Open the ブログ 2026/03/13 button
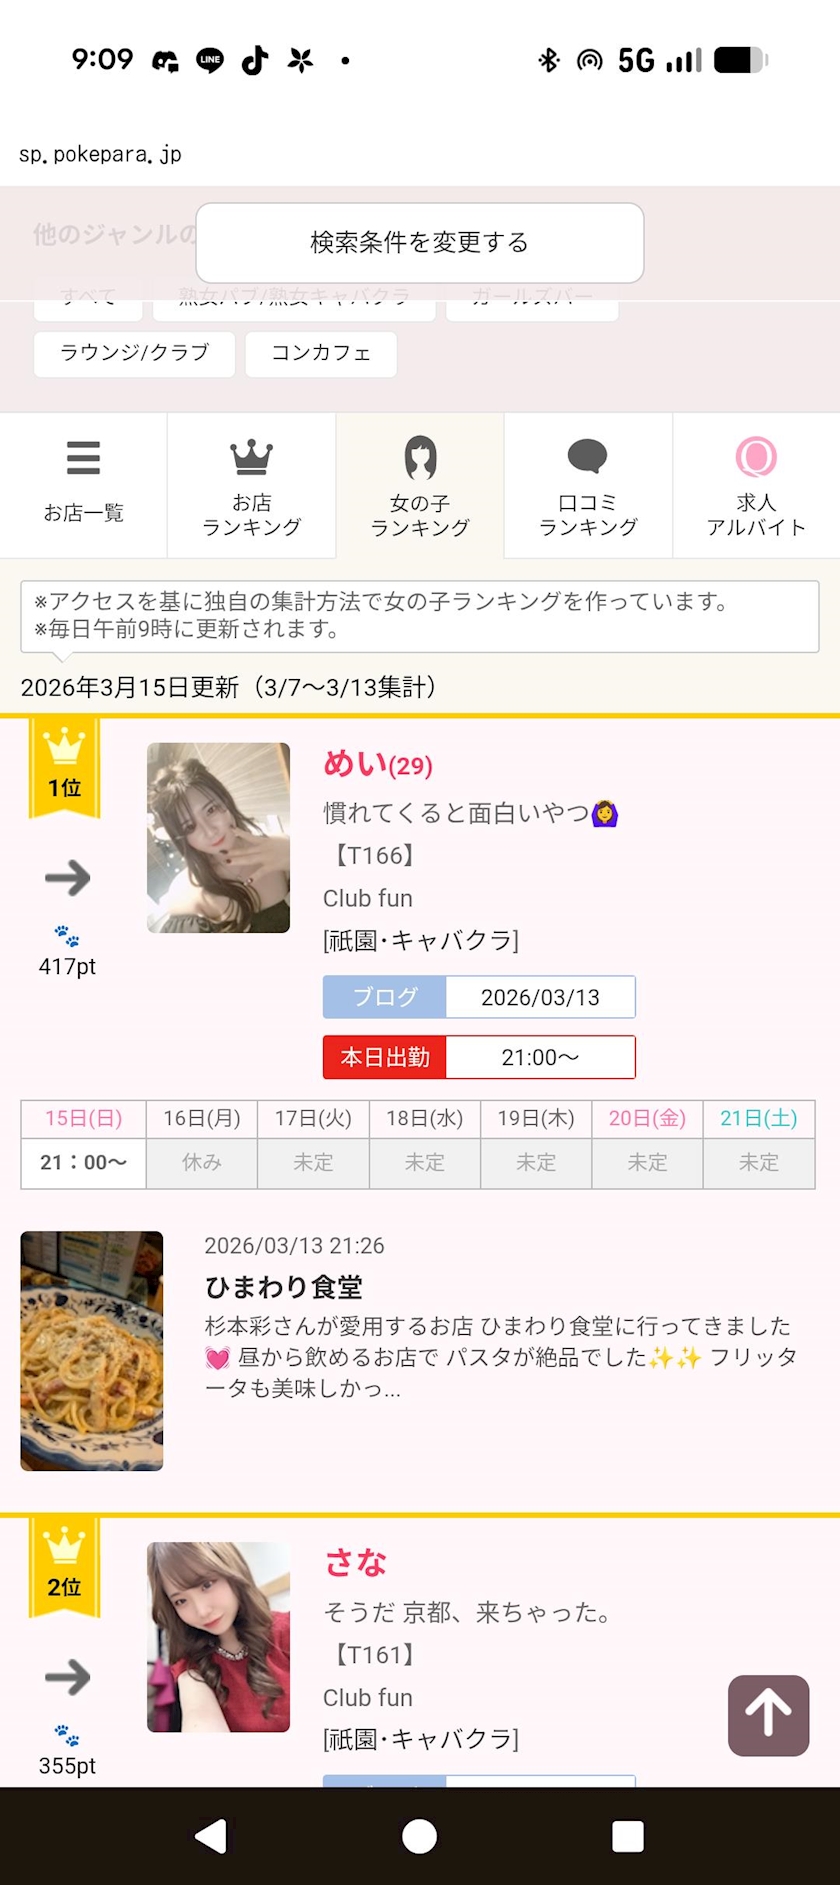 point(479,997)
